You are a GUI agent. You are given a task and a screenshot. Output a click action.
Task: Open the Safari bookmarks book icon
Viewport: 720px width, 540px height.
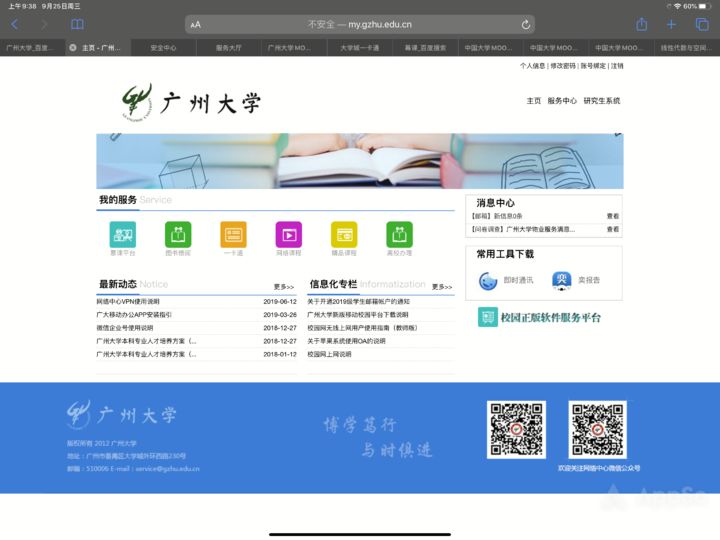point(77,24)
